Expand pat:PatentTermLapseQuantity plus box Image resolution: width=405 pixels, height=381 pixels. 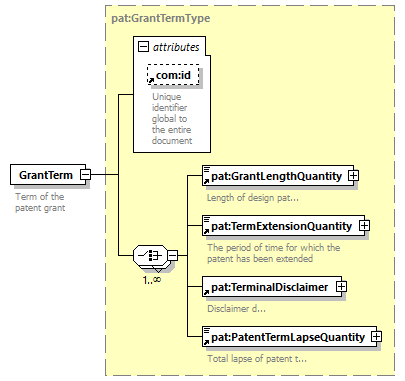[x=376, y=337]
